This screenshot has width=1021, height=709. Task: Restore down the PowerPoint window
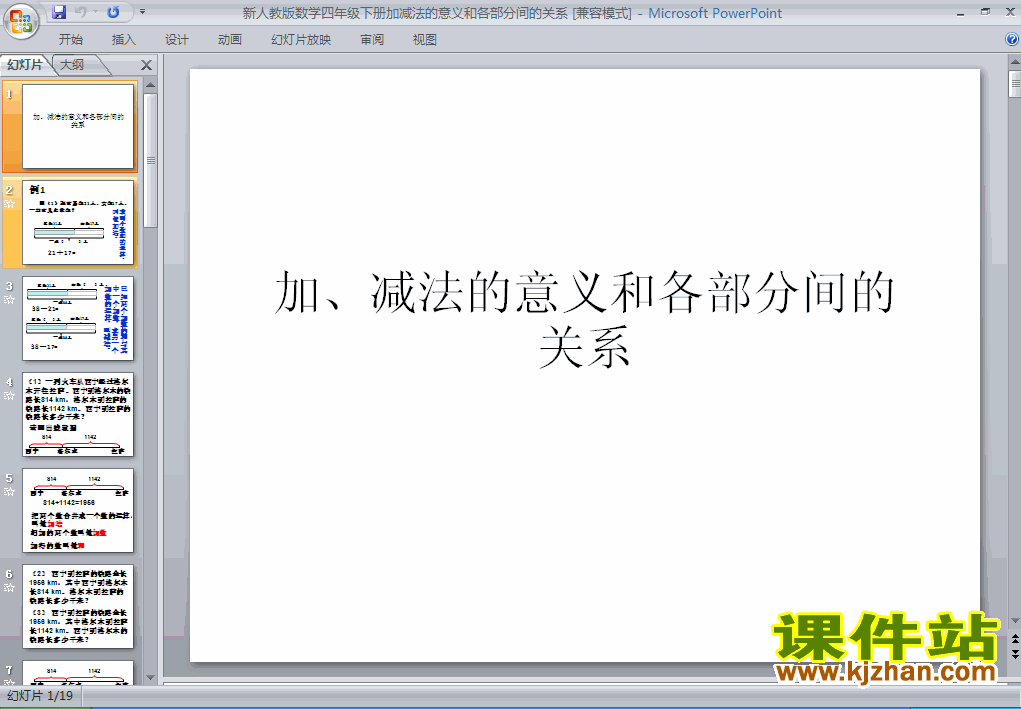(x=985, y=12)
